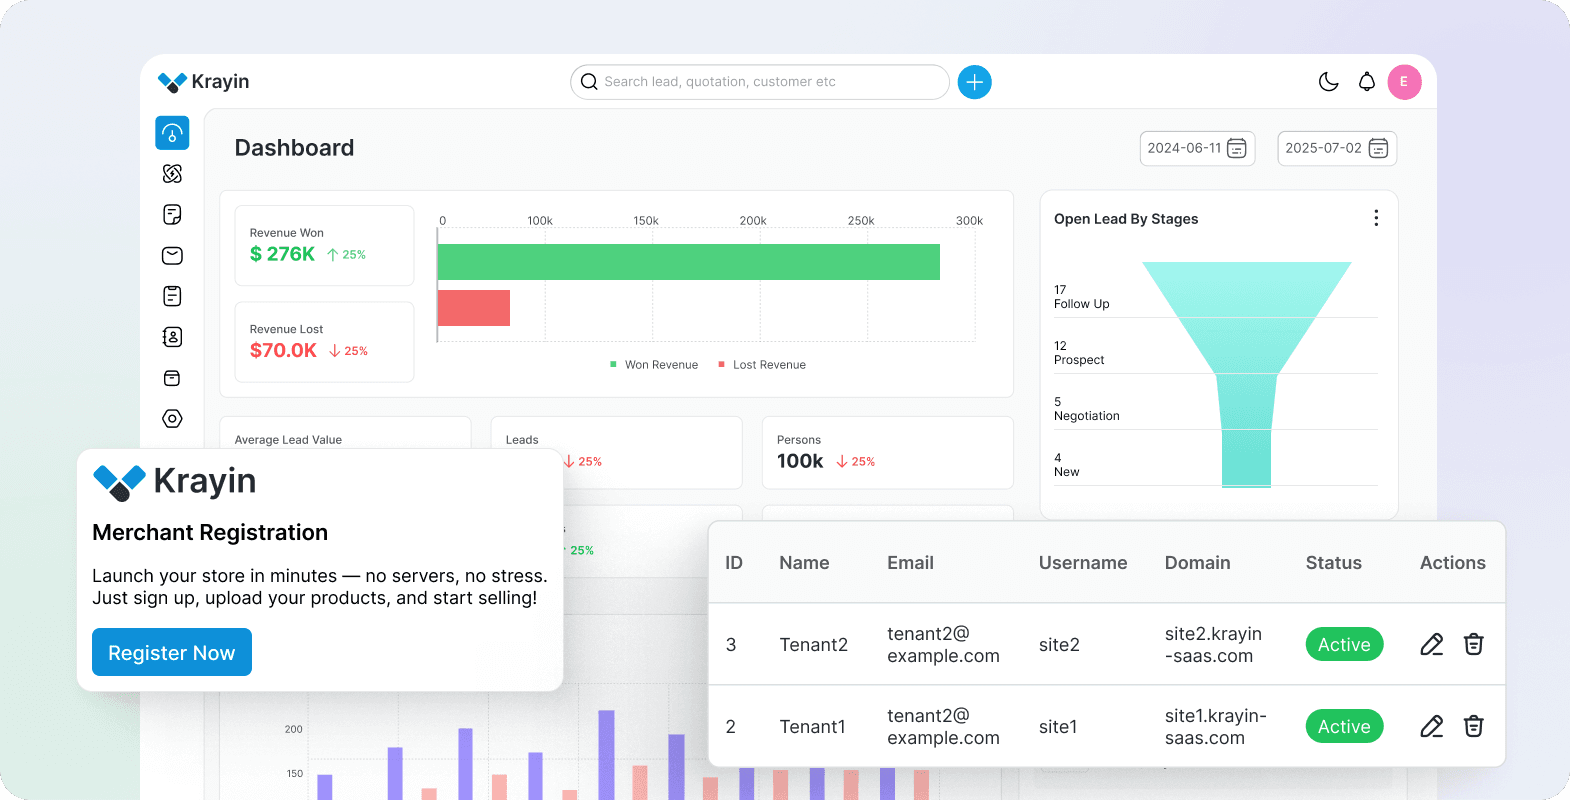Open notifications via the bell icon
Viewport: 1570px width, 800px height.
(x=1366, y=82)
